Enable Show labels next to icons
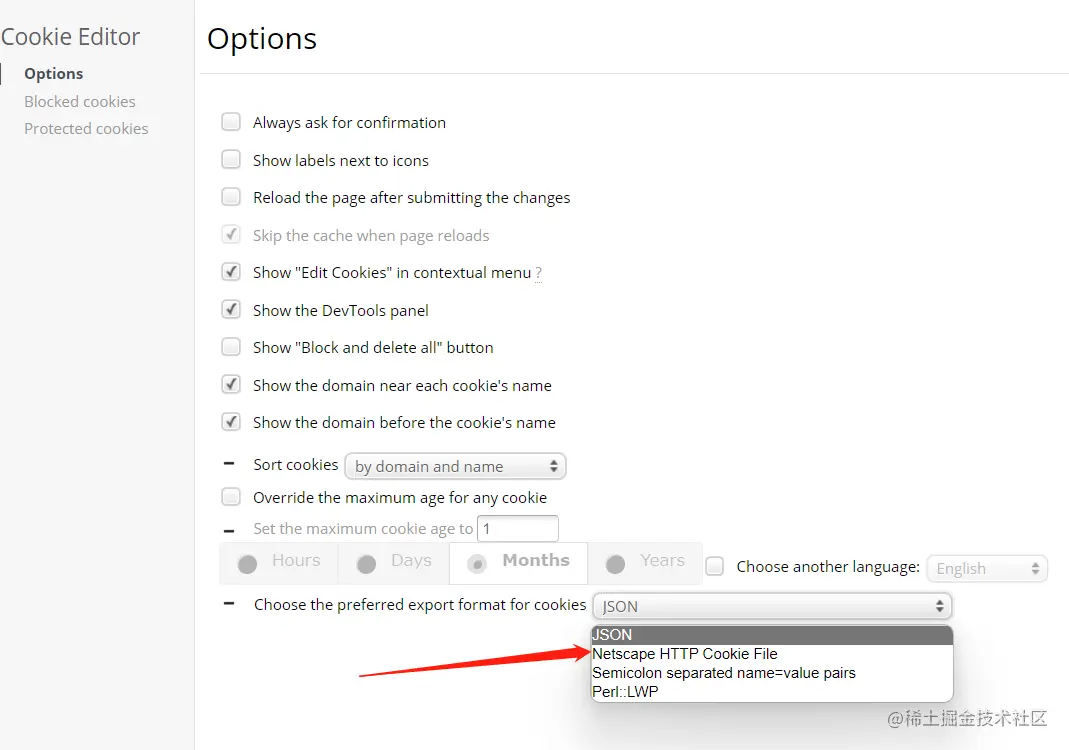1069x750 pixels. point(231,160)
